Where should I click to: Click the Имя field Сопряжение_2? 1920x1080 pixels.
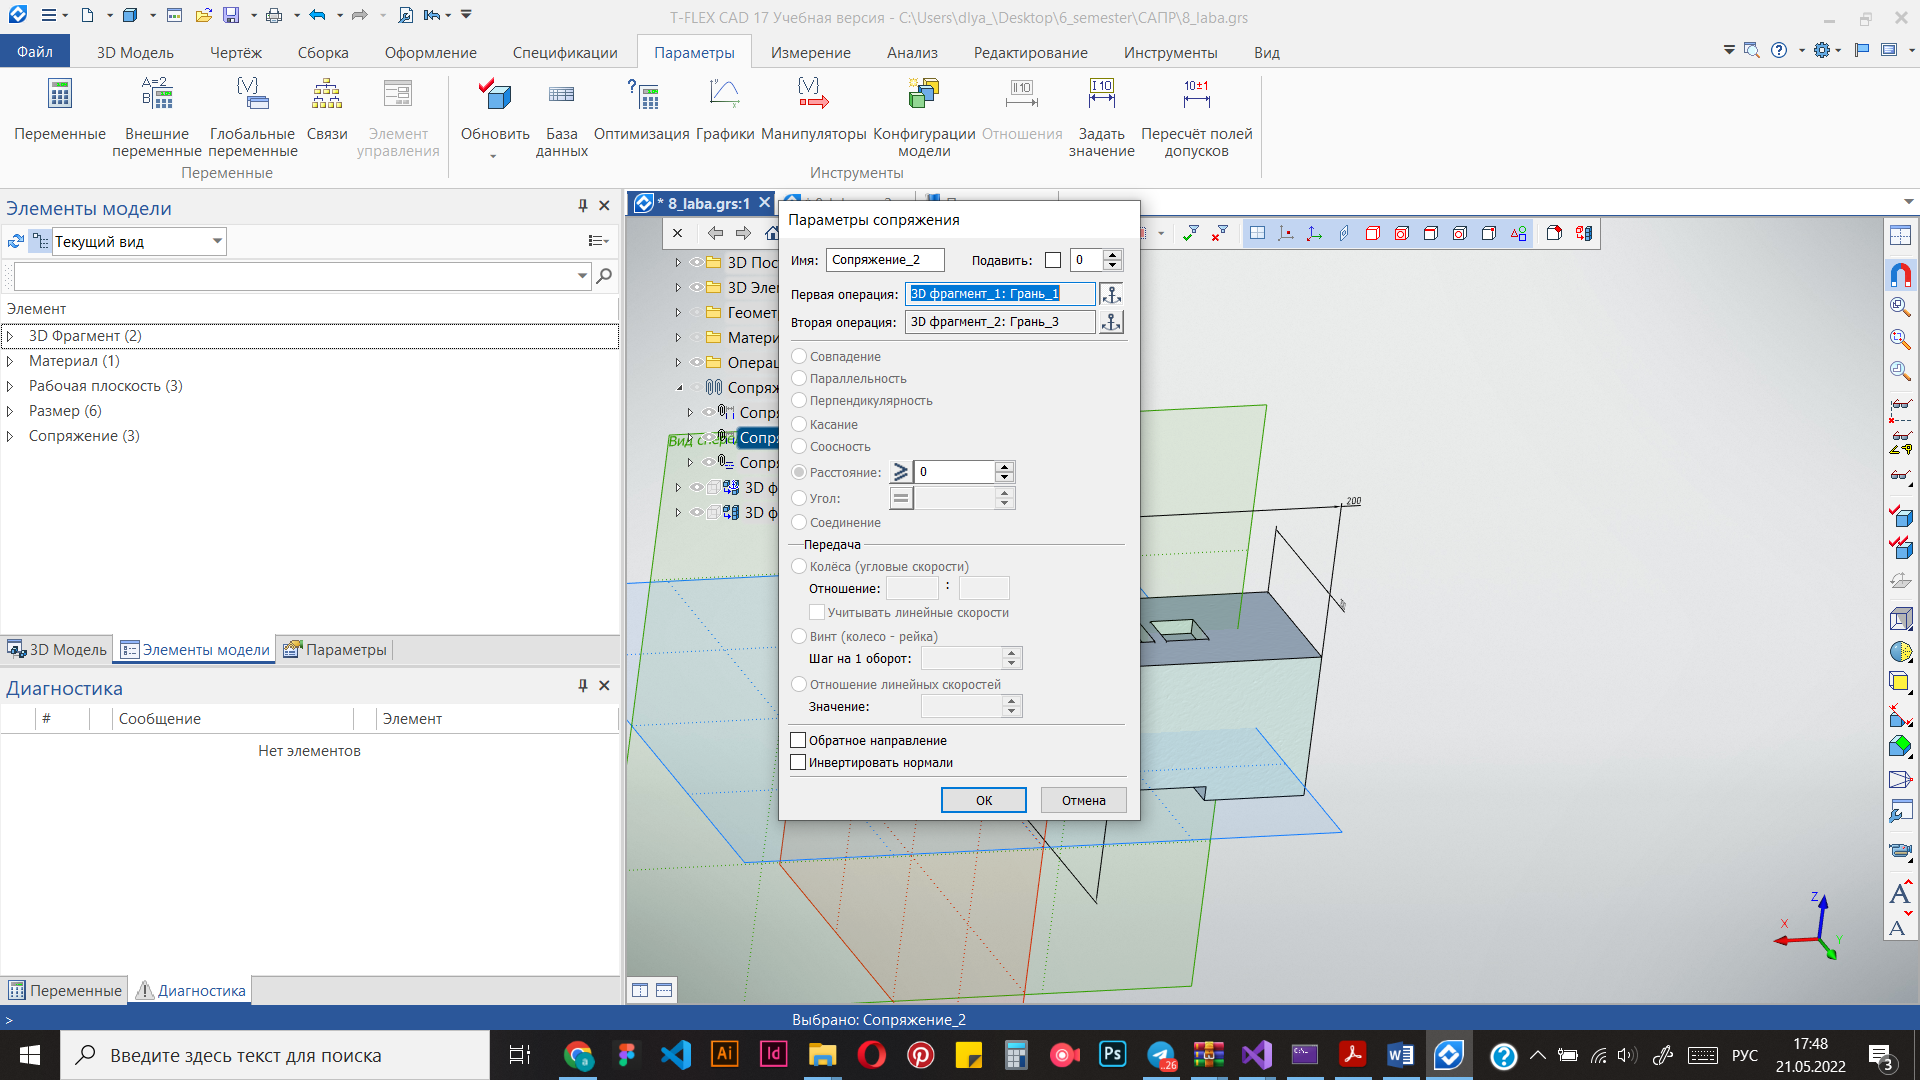pyautogui.click(x=885, y=260)
